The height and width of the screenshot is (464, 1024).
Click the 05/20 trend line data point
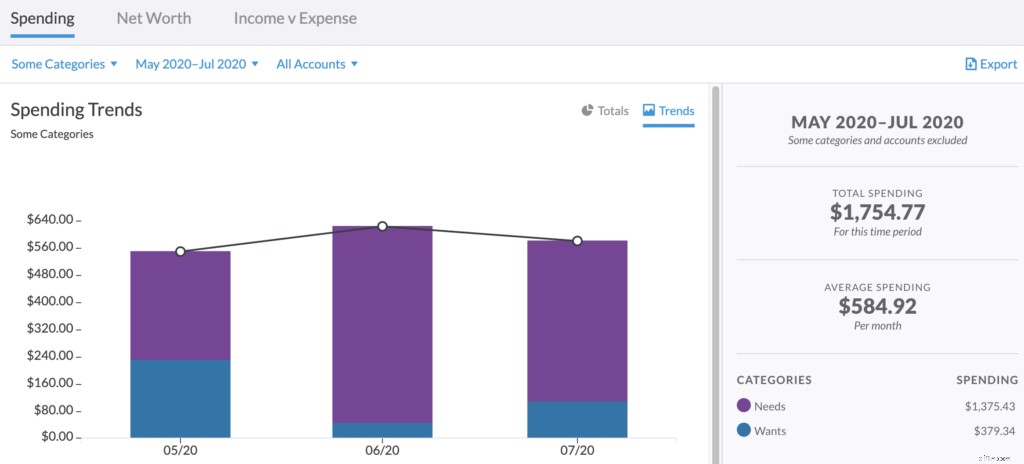(180, 252)
